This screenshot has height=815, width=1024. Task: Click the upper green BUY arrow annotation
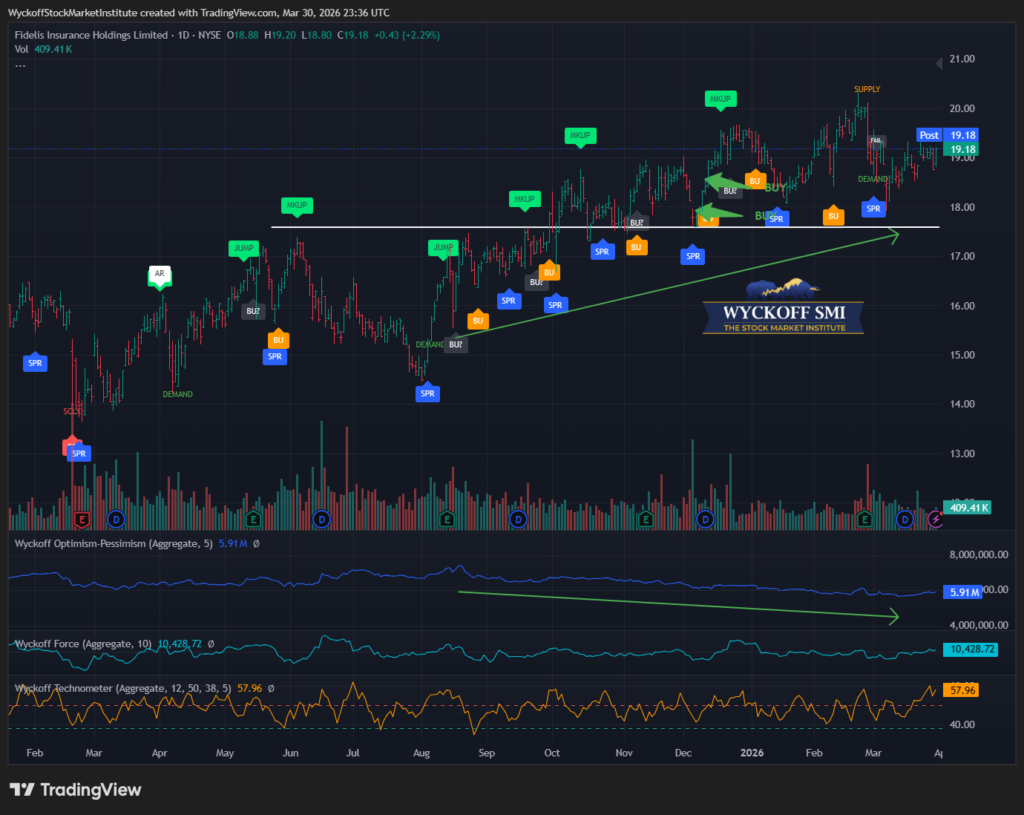(x=722, y=184)
